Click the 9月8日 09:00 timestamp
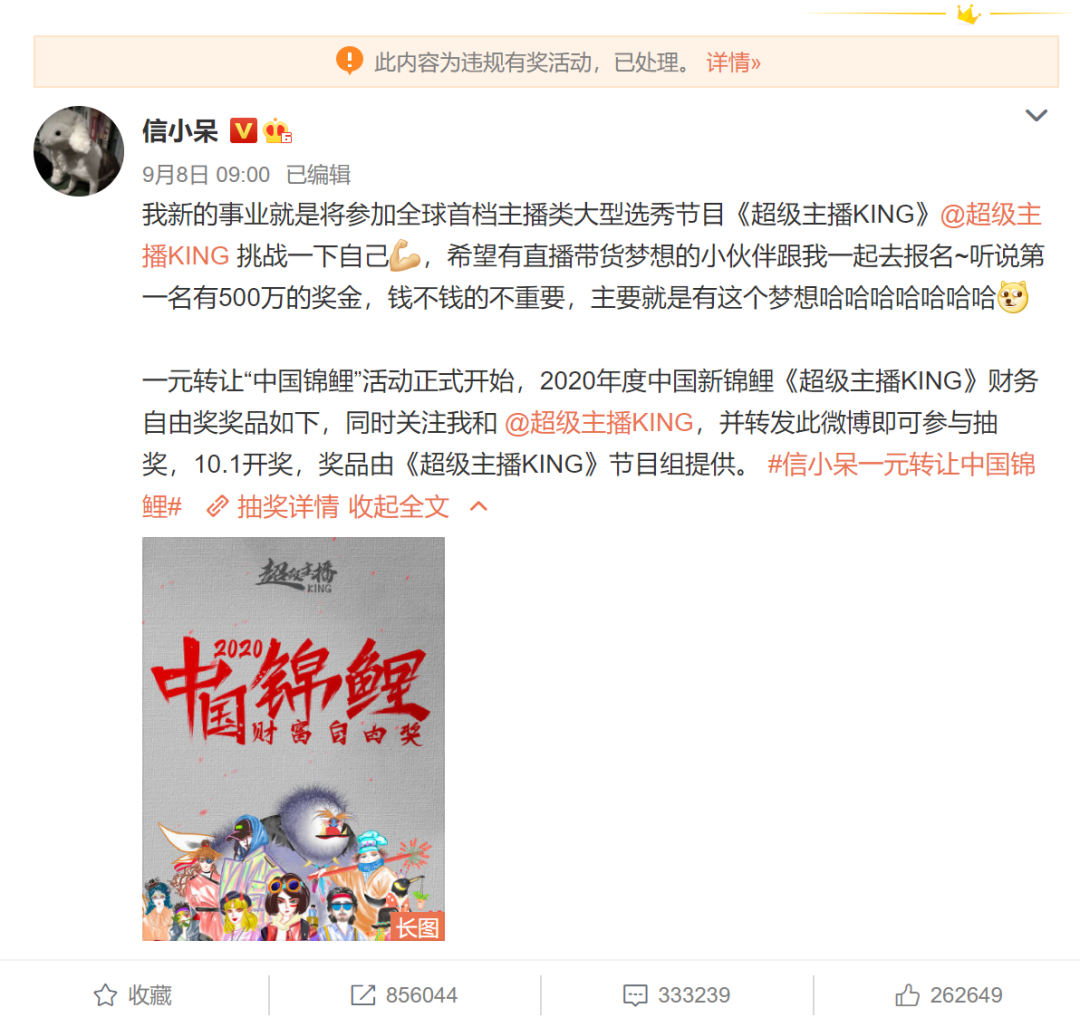1080x1027 pixels. [206, 175]
